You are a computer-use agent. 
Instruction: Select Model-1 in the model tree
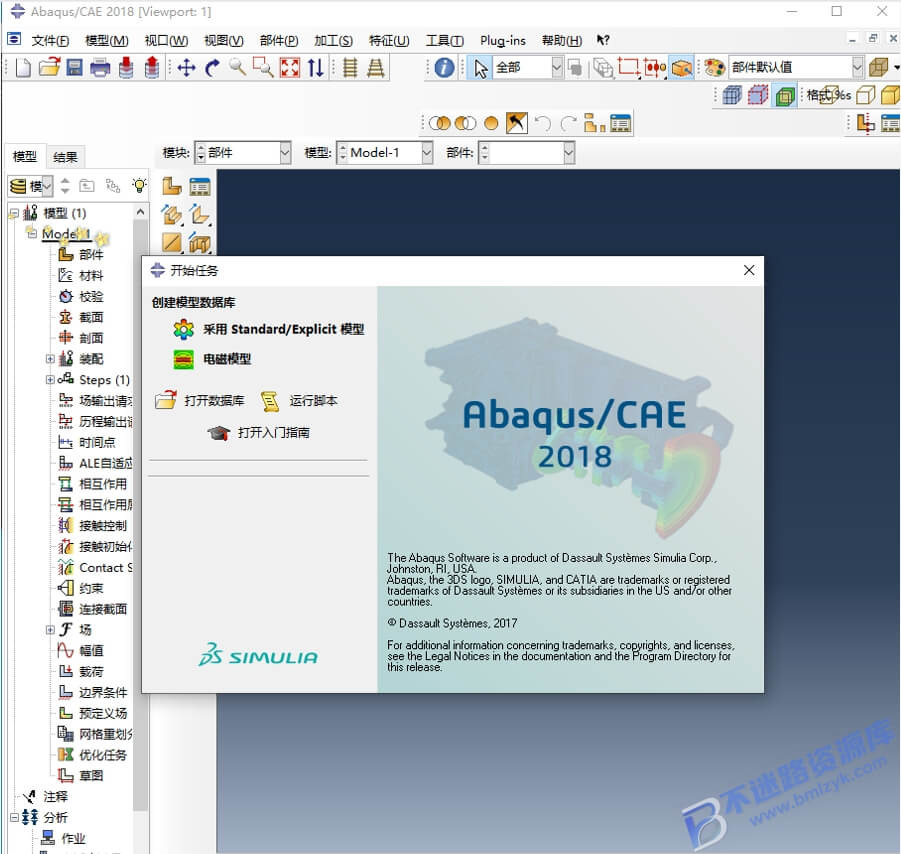(x=66, y=234)
